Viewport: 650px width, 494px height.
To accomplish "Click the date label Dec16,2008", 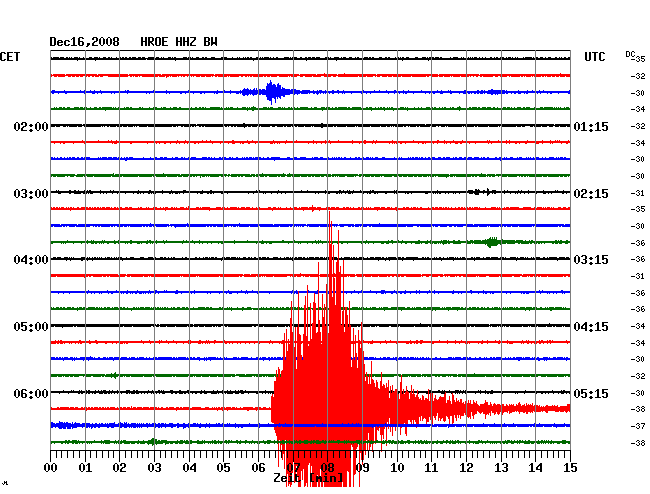I will click(x=84, y=42).
